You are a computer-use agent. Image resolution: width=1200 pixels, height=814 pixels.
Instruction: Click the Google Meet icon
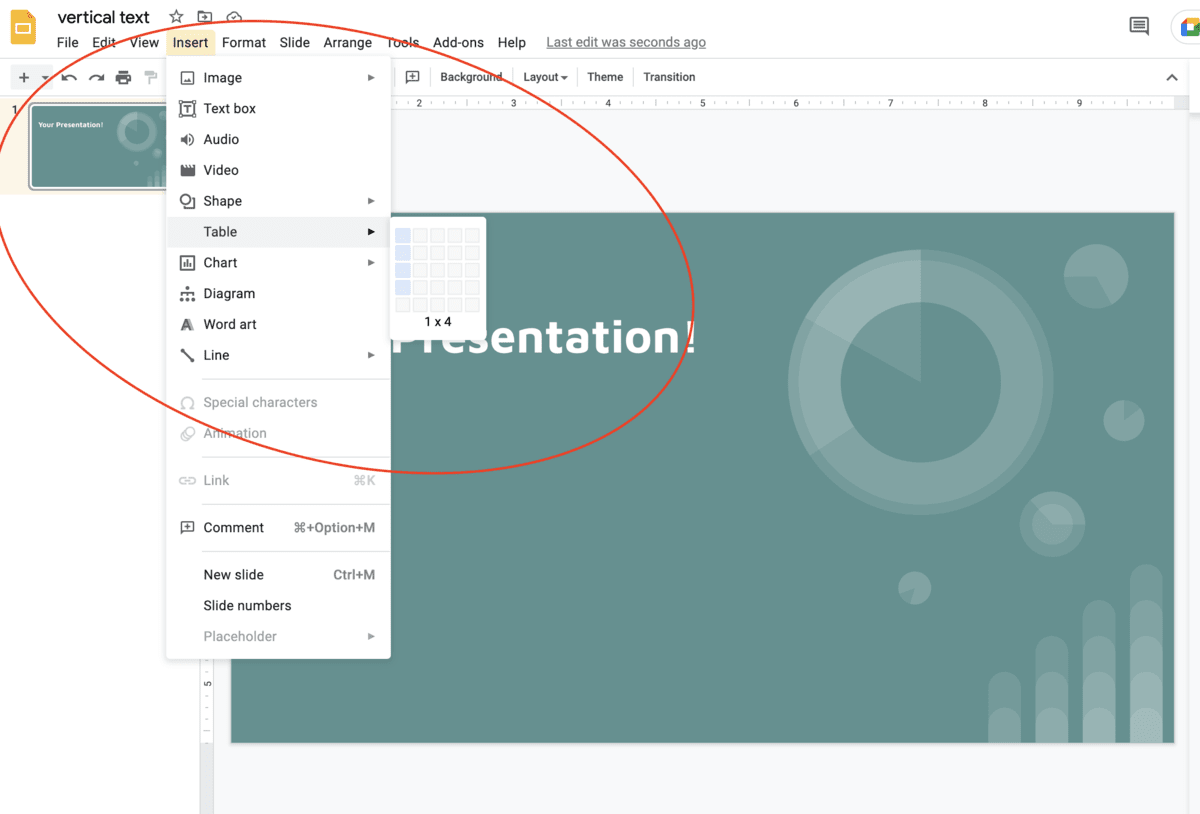(x=1187, y=27)
